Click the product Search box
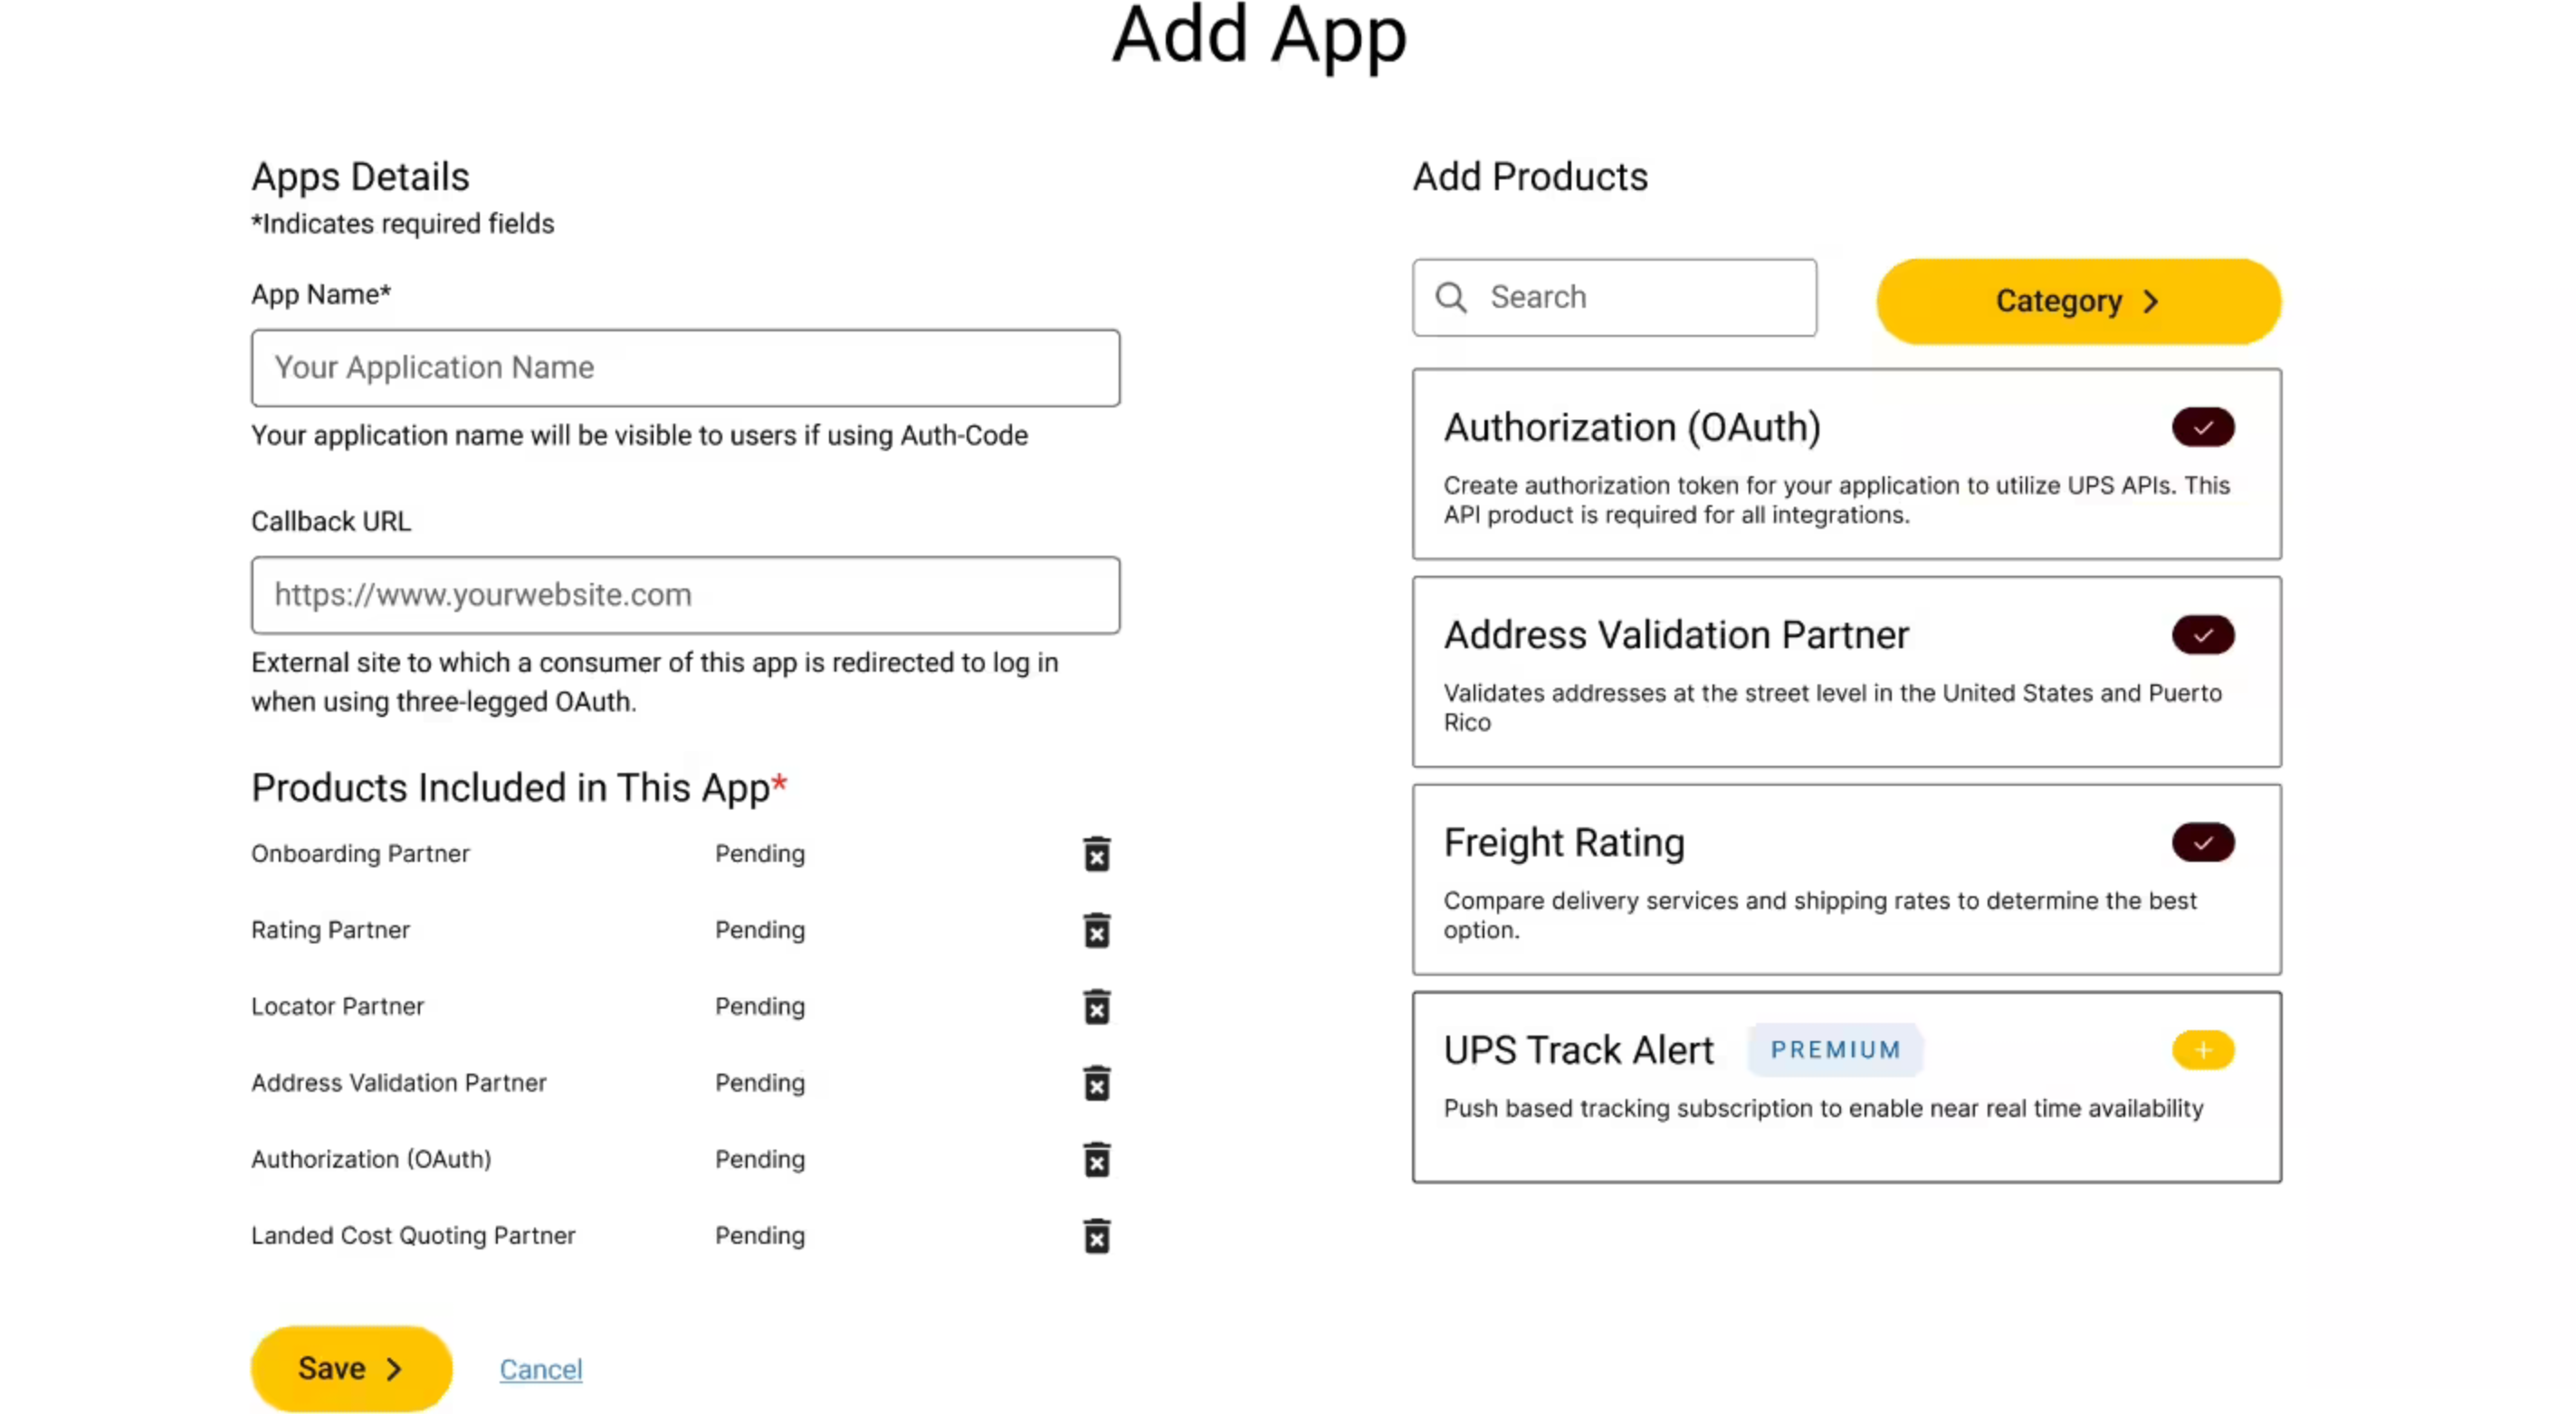Screen dimensions: 2576x1414 [x=1640, y=297]
